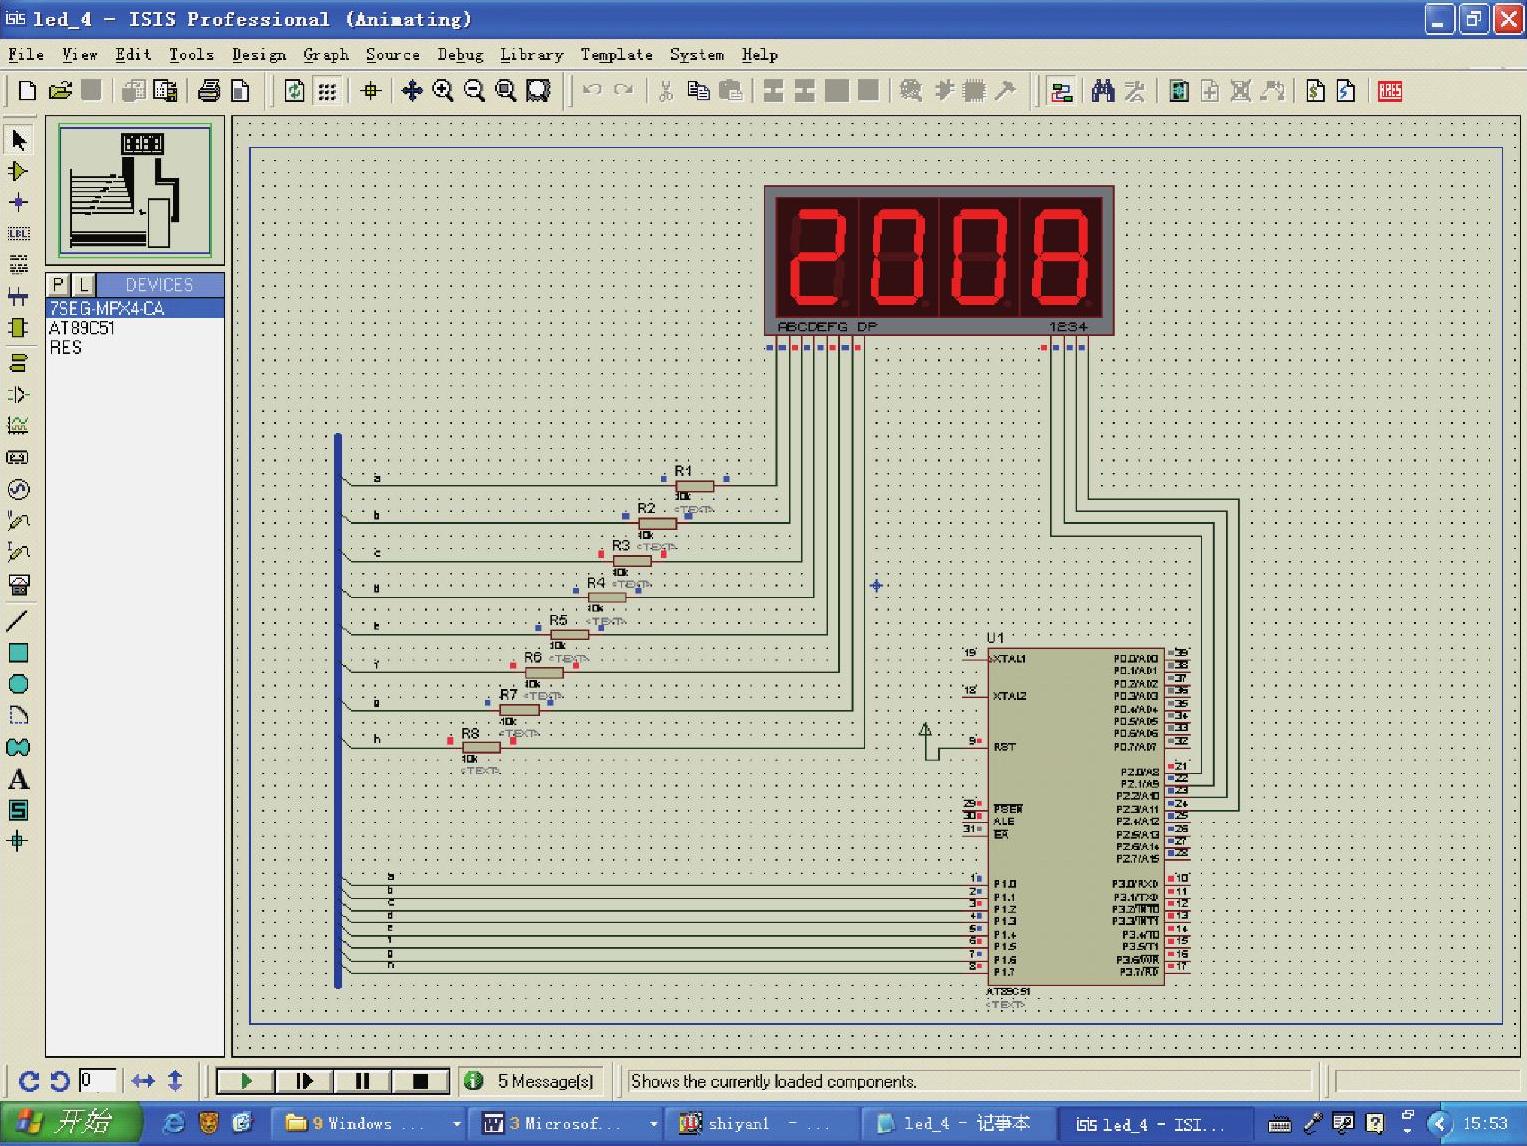The height and width of the screenshot is (1146, 1527).
Task: Select 2D graphics circle tool
Action: (18, 684)
